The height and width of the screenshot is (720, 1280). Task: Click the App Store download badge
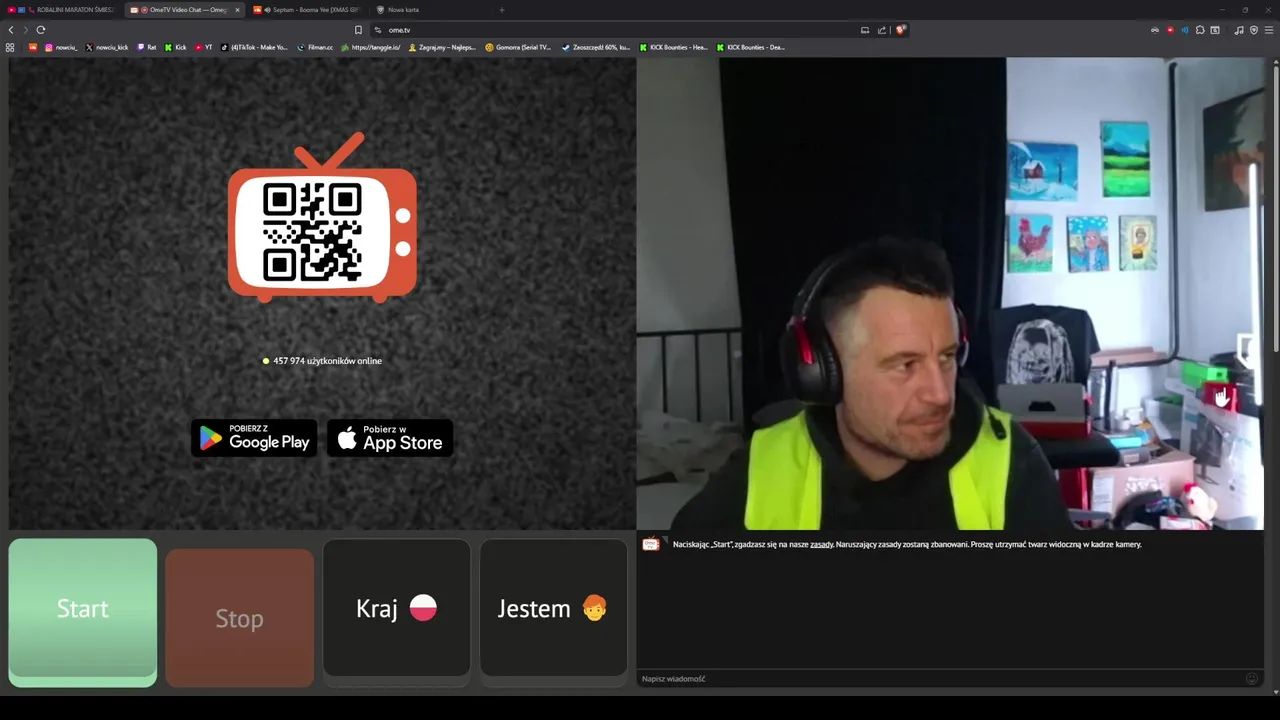(390, 438)
